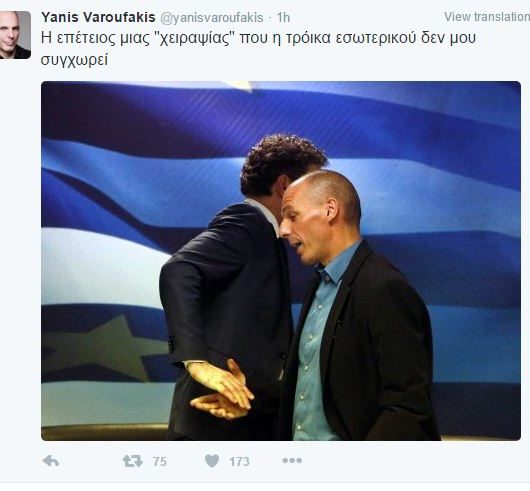Click the 1h timestamp of the tweet
This screenshot has height=491, width=530.
point(283,18)
